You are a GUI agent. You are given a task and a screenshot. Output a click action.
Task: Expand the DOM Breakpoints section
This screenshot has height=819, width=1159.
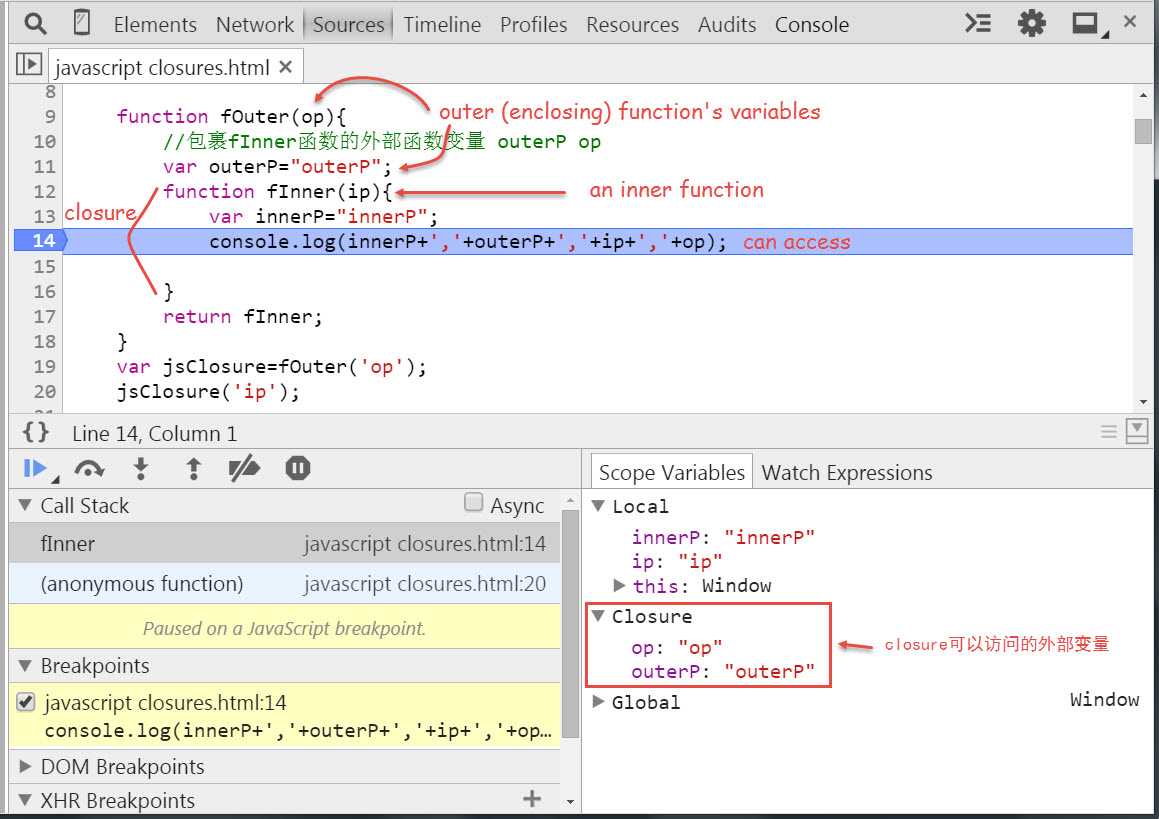(24, 767)
